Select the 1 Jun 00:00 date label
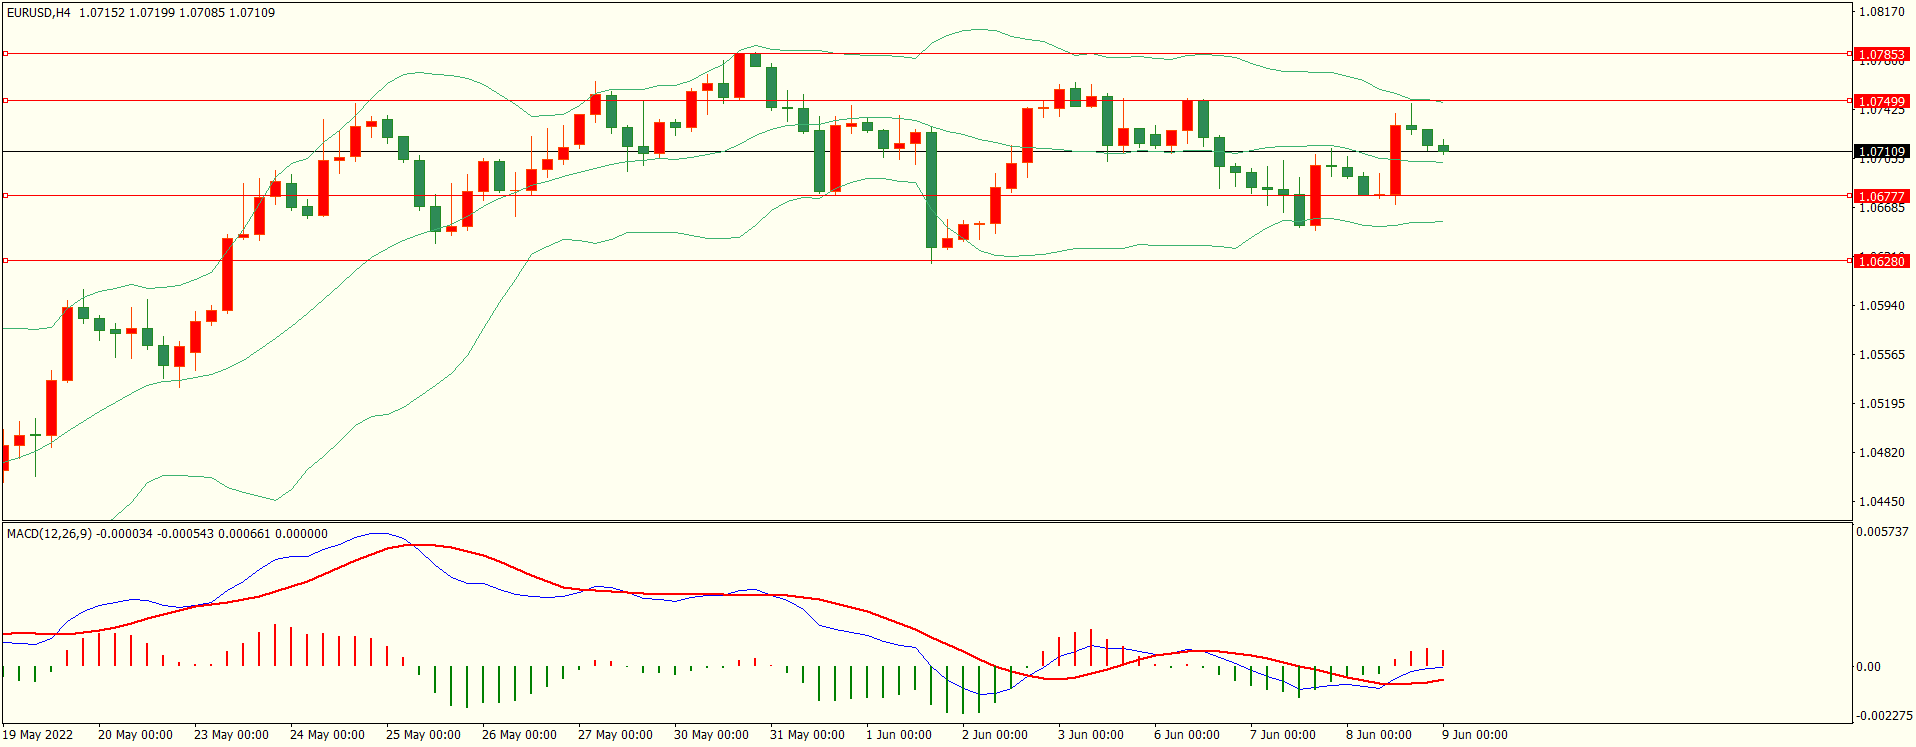This screenshot has height=747, width=1916. [899, 735]
